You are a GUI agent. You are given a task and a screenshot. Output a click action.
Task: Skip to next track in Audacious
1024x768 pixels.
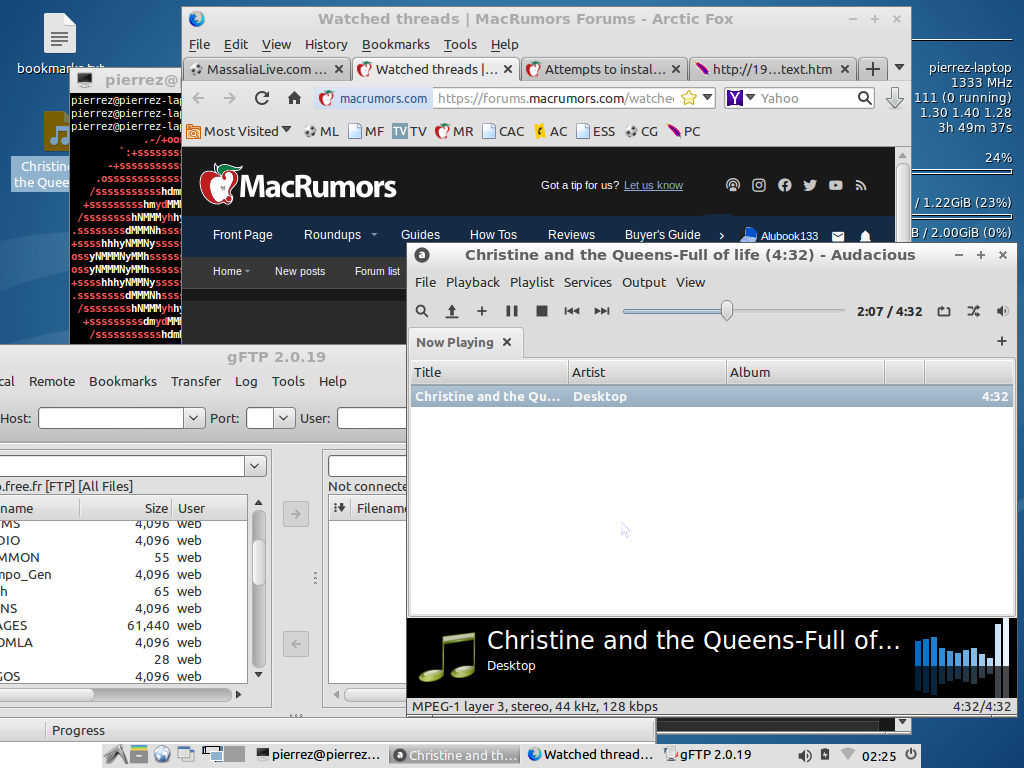[601, 311]
